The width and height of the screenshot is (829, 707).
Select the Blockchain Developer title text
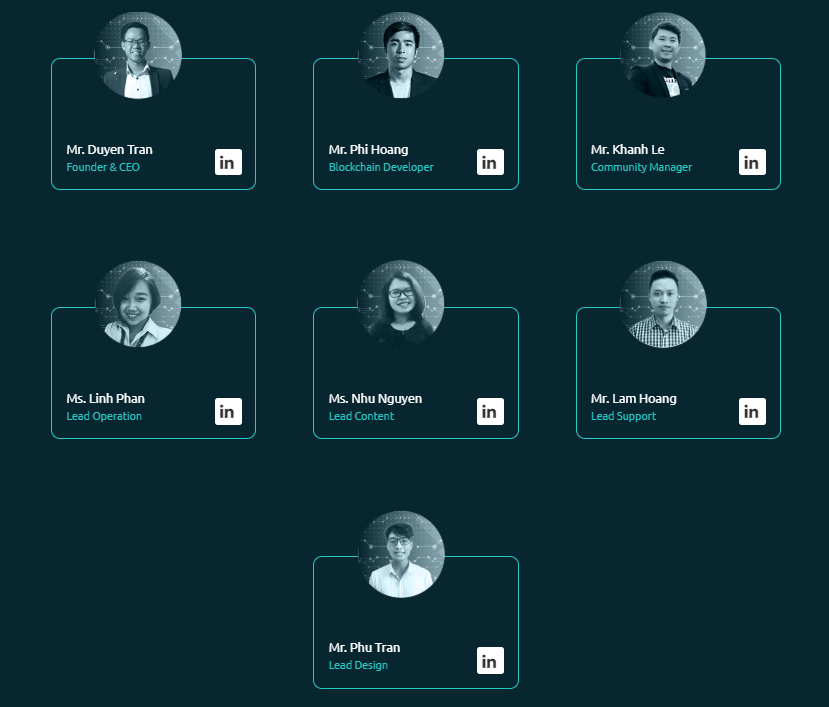coord(381,167)
